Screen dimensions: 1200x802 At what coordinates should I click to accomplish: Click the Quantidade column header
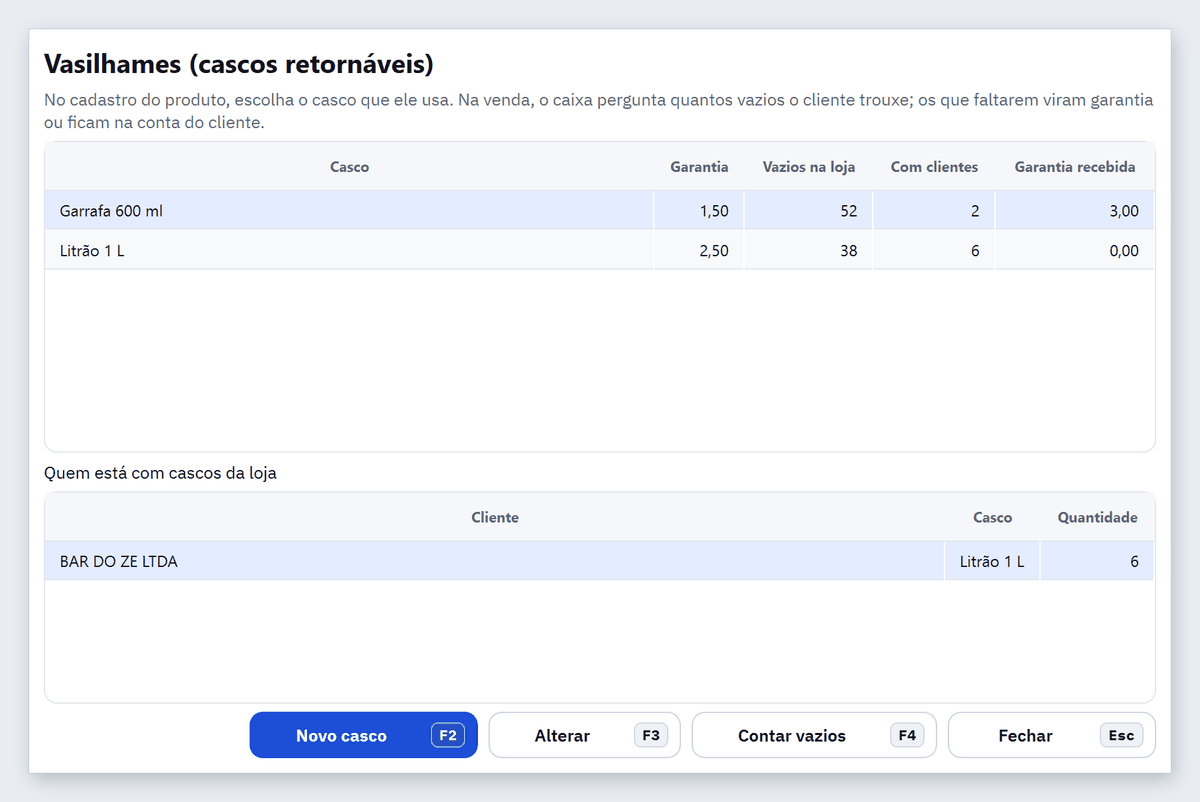click(1097, 518)
